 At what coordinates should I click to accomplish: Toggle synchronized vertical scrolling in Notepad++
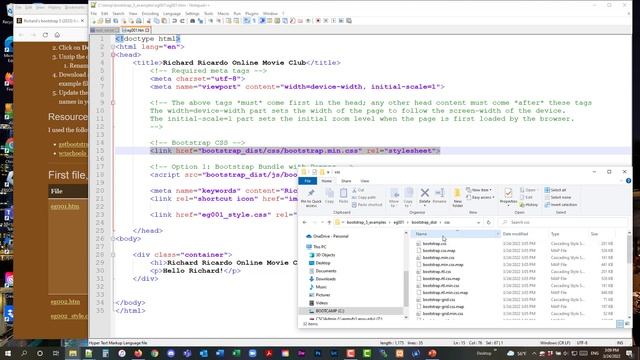[229, 21]
